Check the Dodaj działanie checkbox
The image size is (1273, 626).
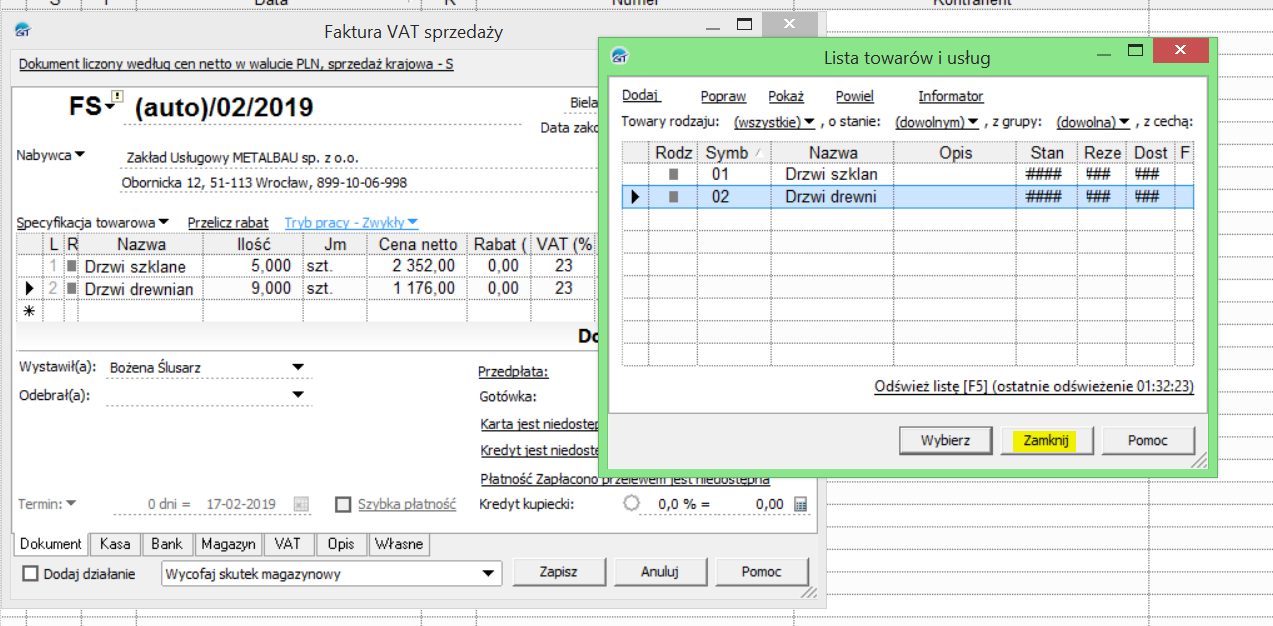(x=30, y=574)
